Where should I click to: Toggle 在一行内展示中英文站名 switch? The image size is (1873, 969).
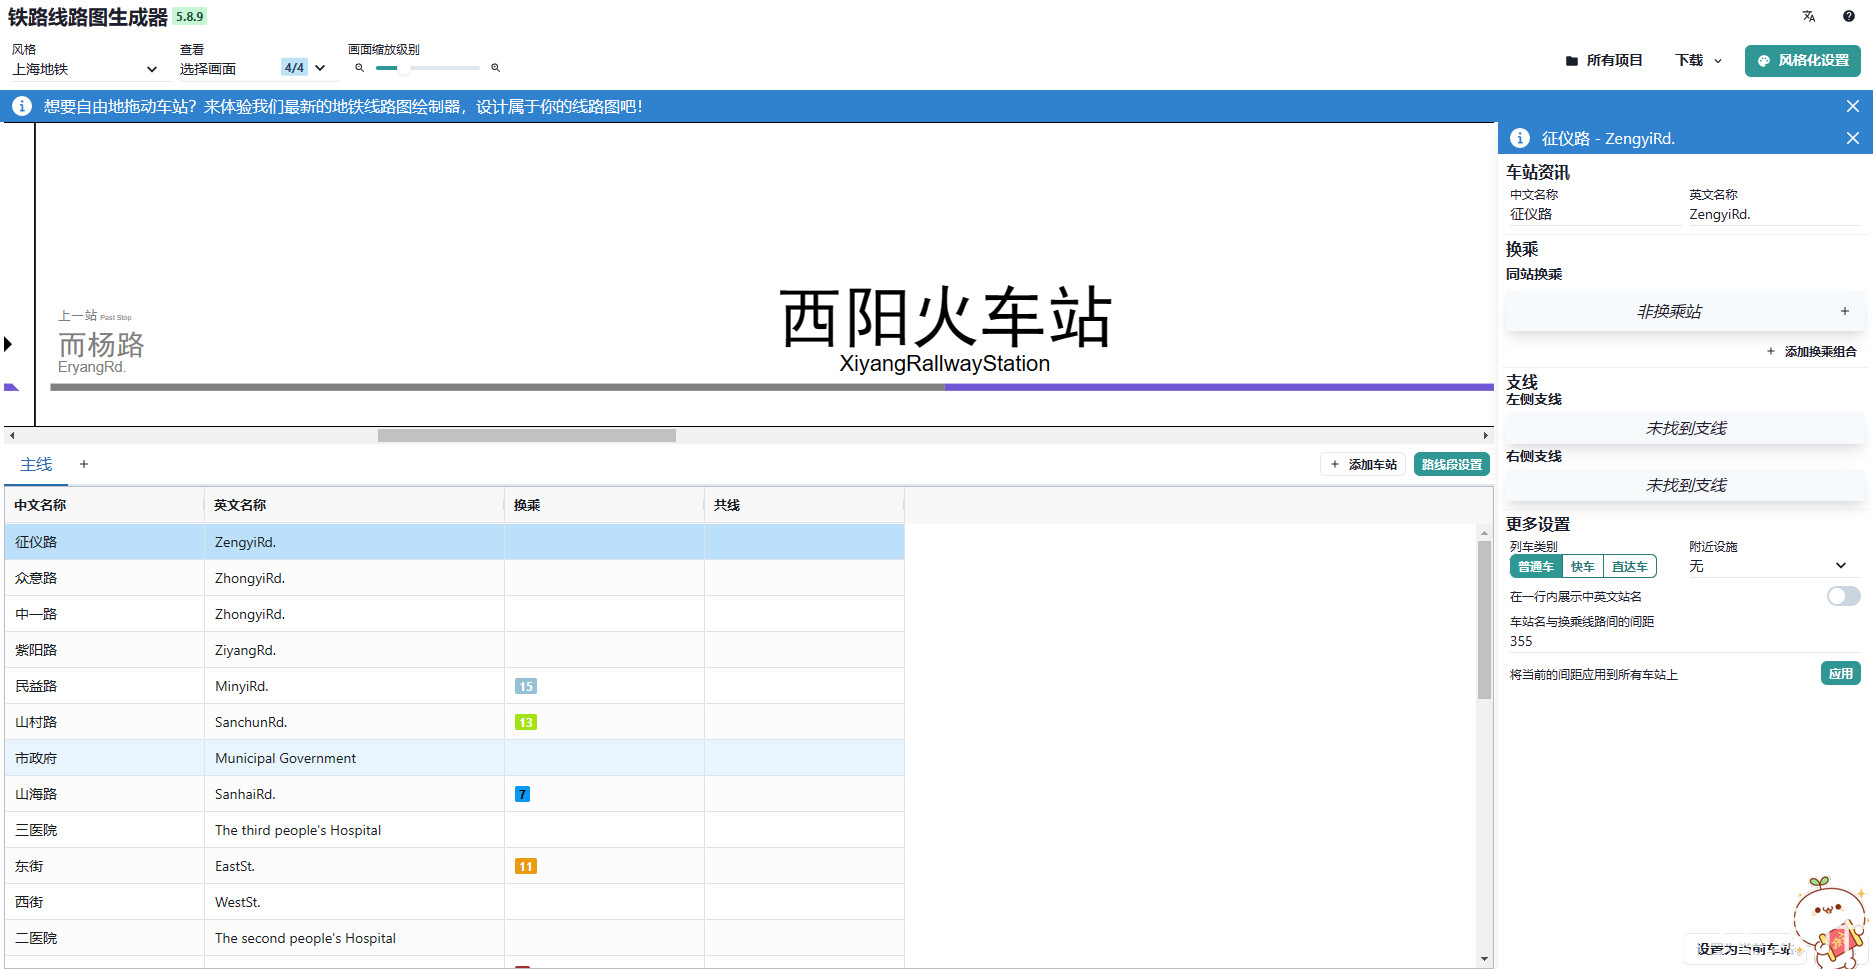click(x=1842, y=596)
